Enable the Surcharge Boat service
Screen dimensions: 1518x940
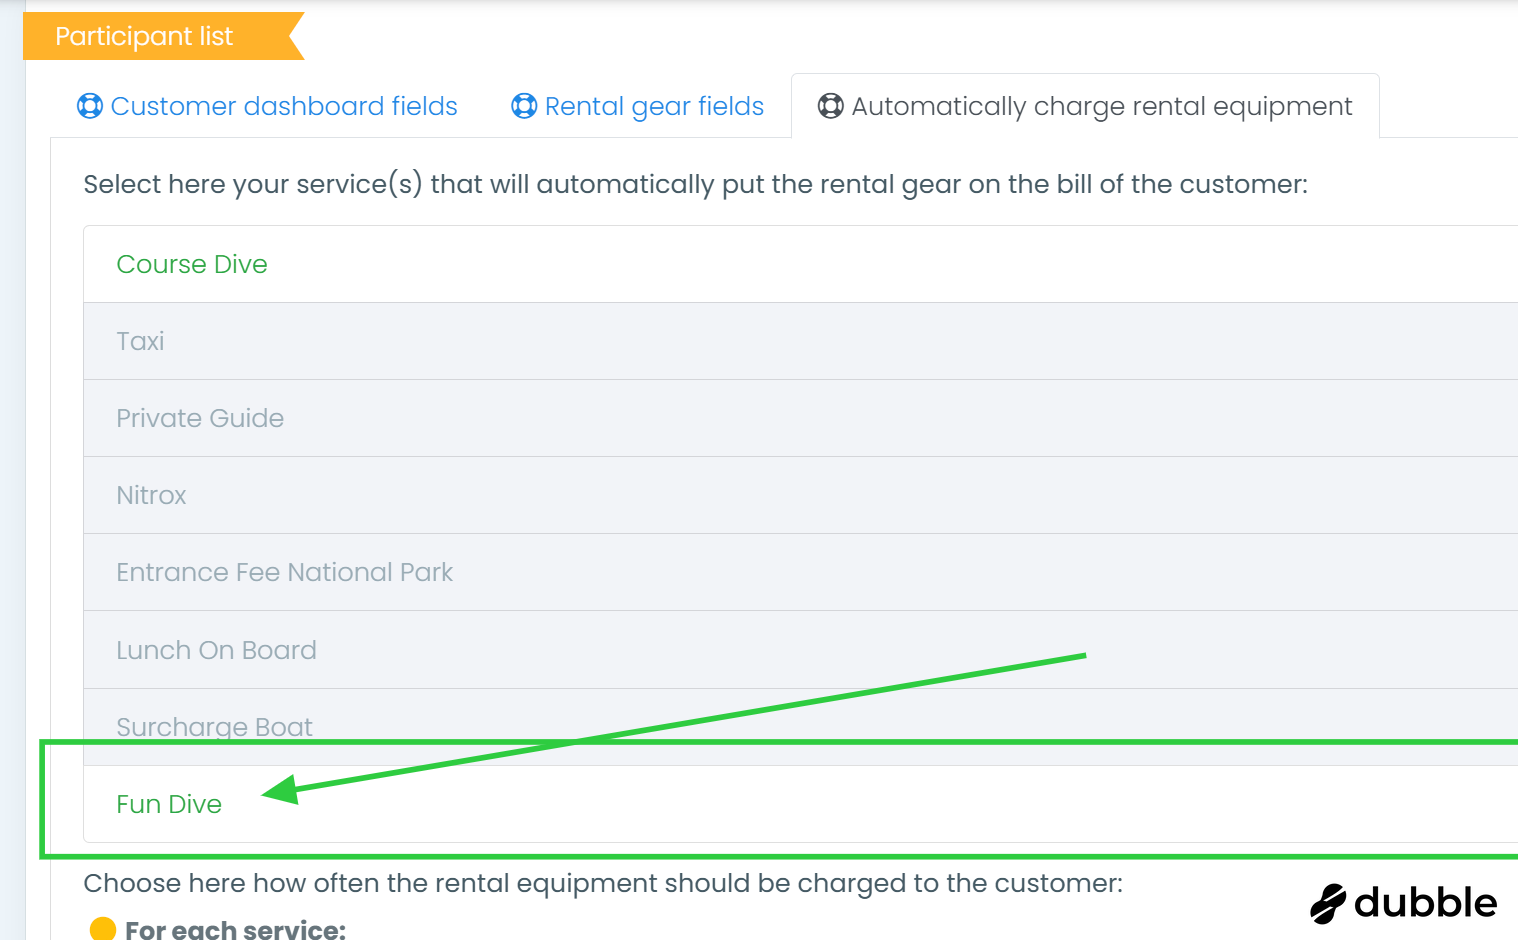214,726
